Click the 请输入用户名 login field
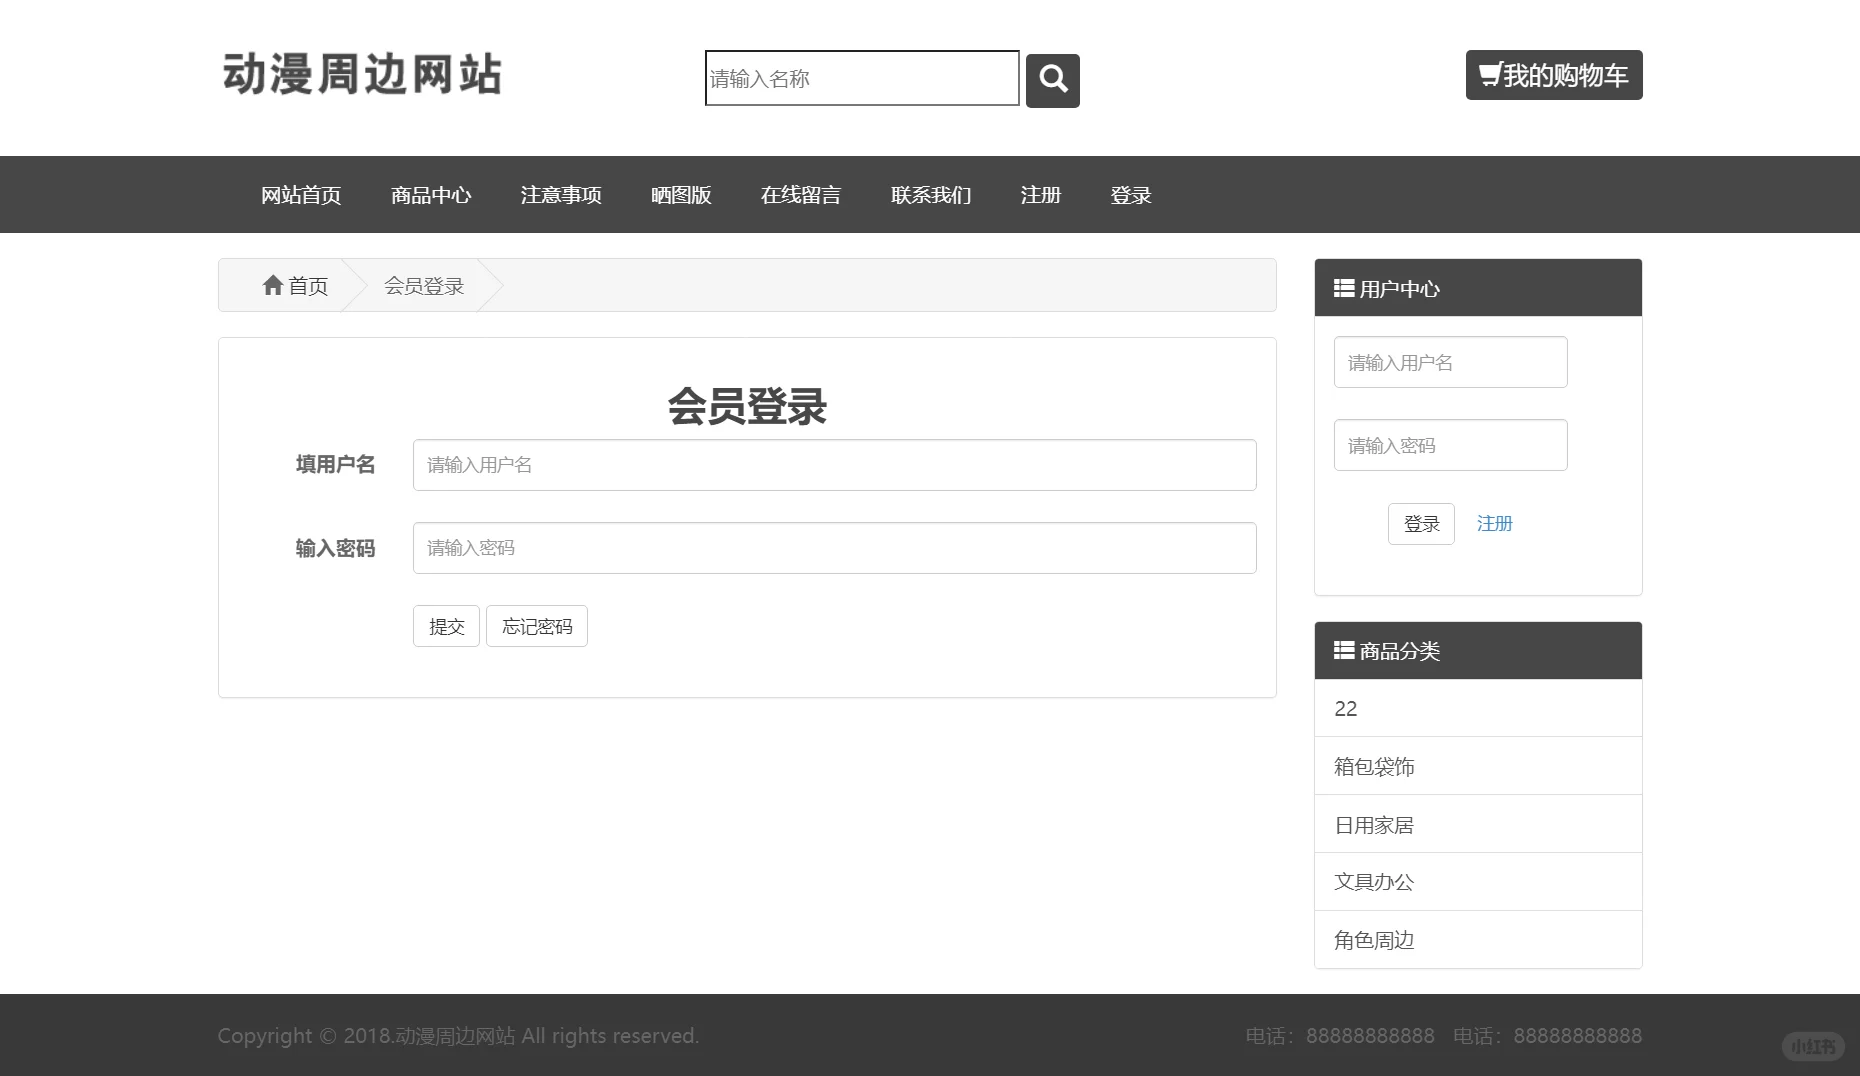 pyautogui.click(x=833, y=465)
